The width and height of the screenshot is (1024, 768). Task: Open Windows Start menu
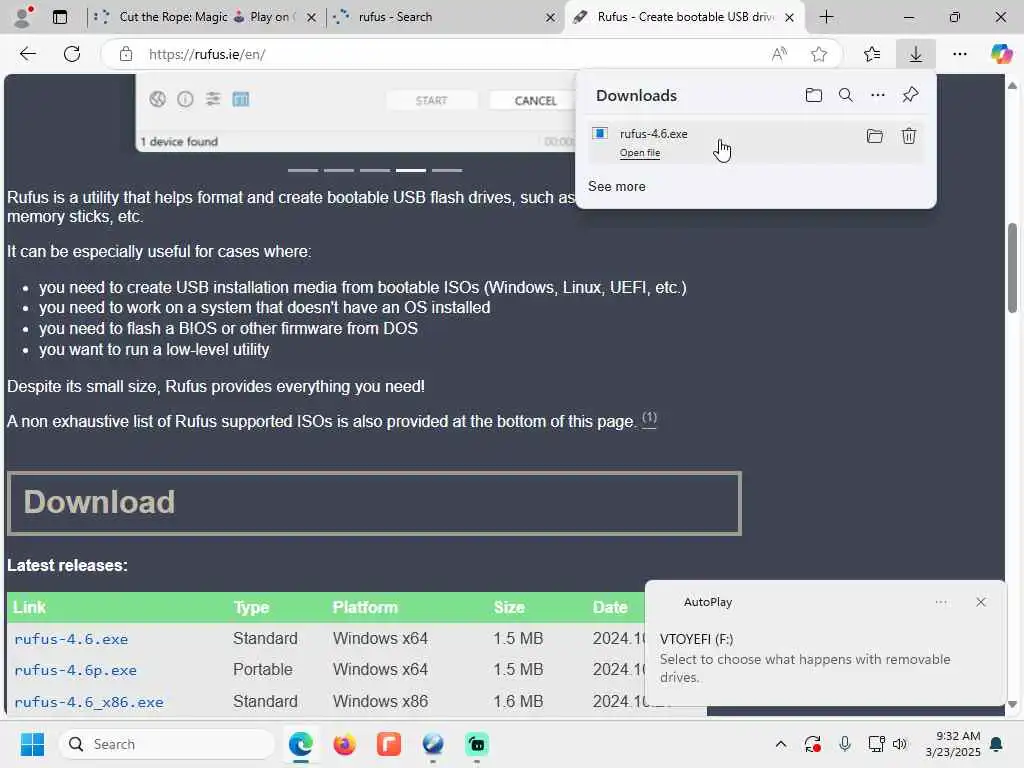pos(33,744)
